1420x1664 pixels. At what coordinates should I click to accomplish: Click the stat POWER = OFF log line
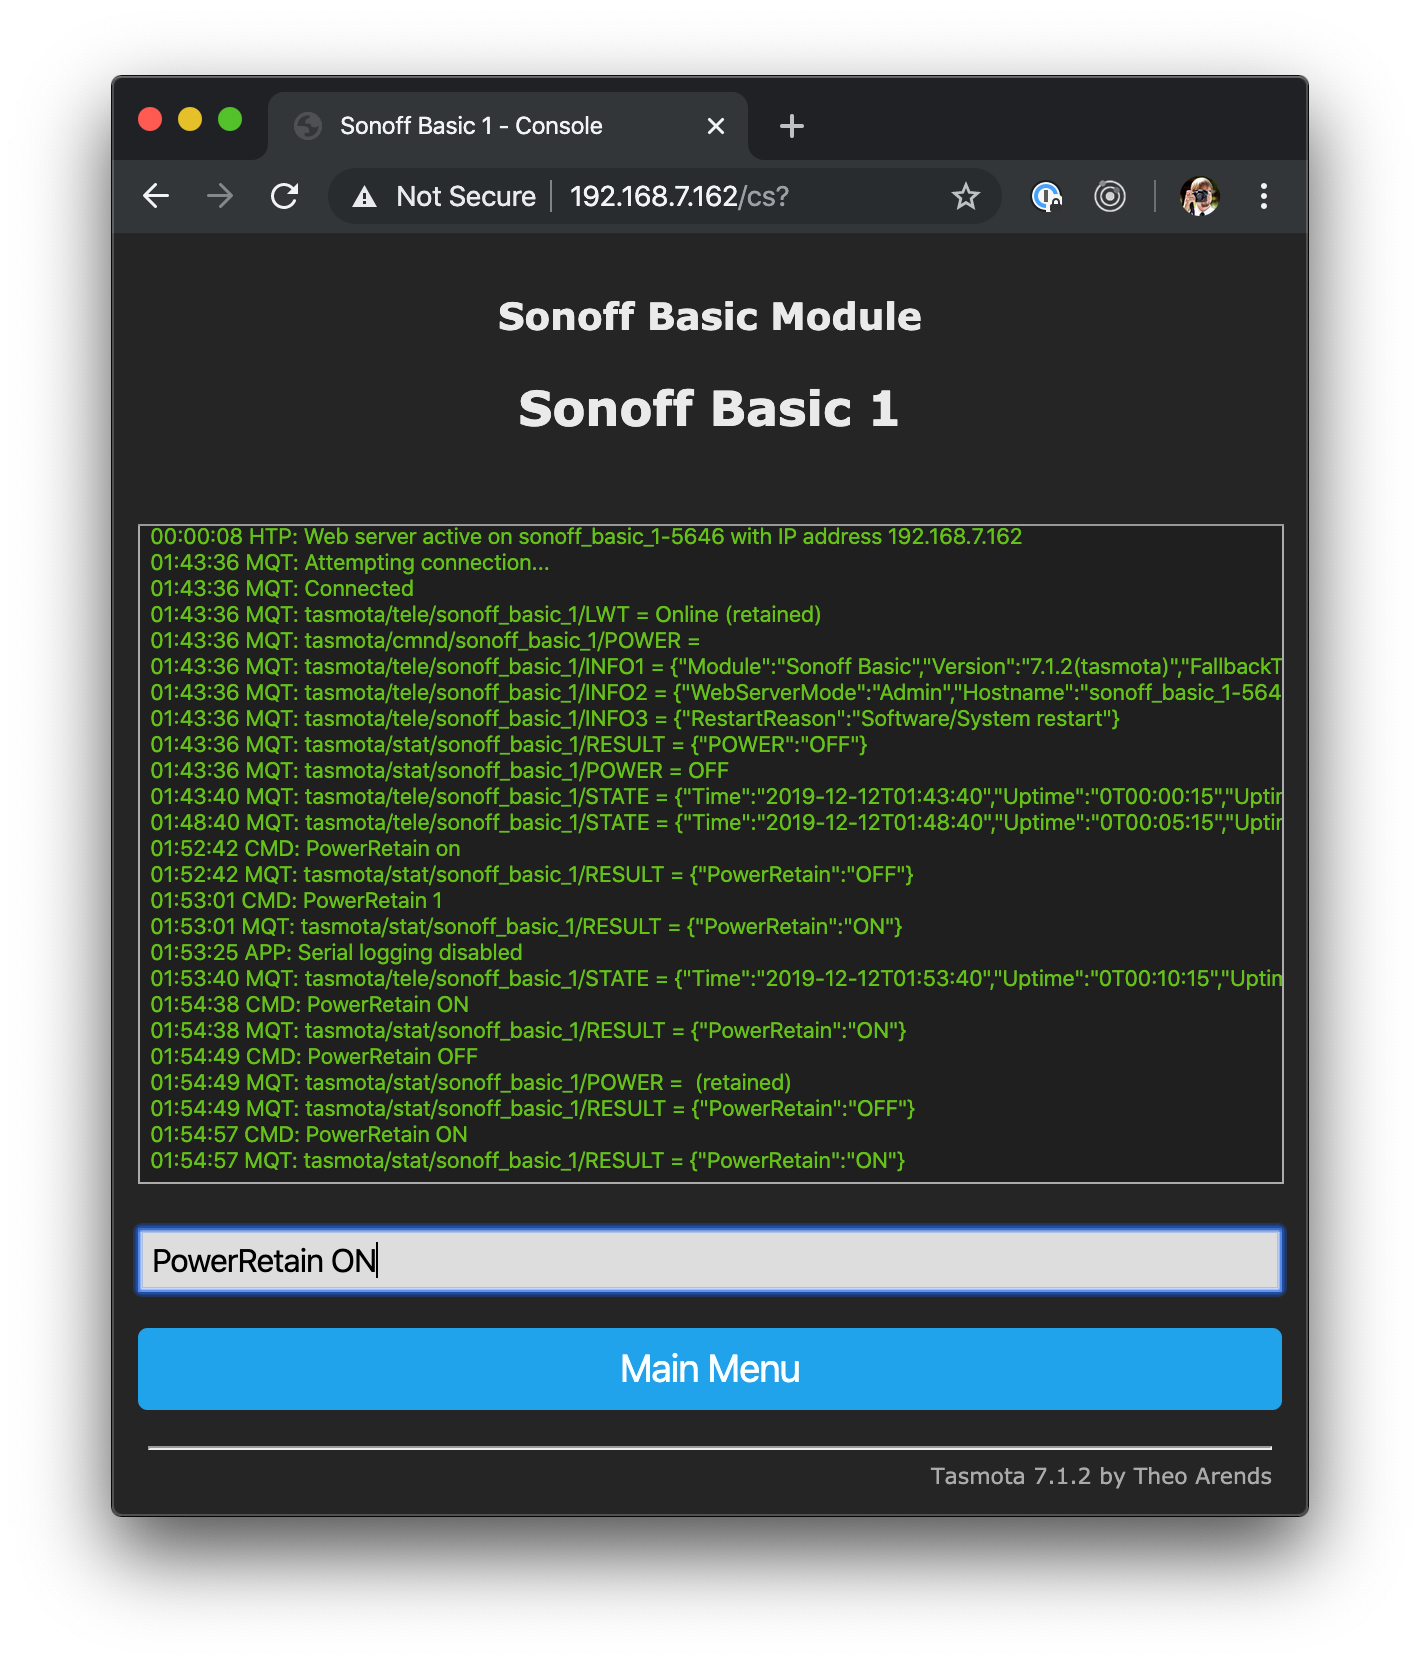coord(439,771)
